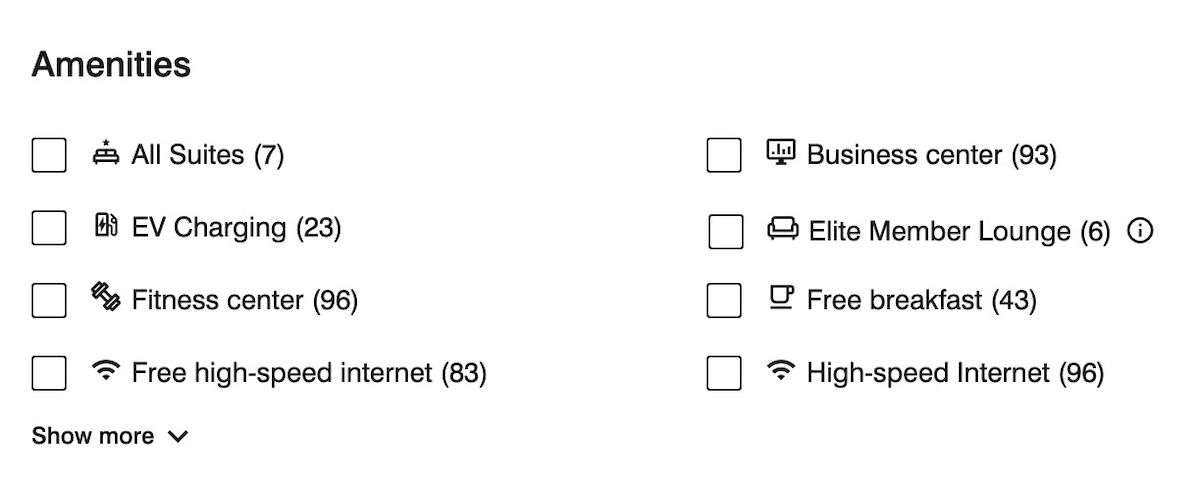Check the All Suites checkbox
This screenshot has width=1200, height=493.
(49, 155)
